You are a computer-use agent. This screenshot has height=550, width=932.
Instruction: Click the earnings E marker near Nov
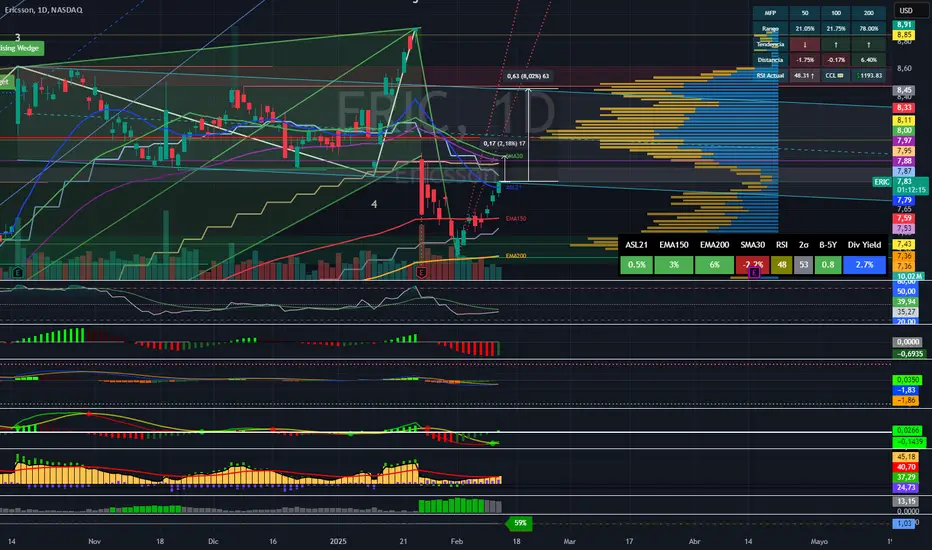(18, 273)
